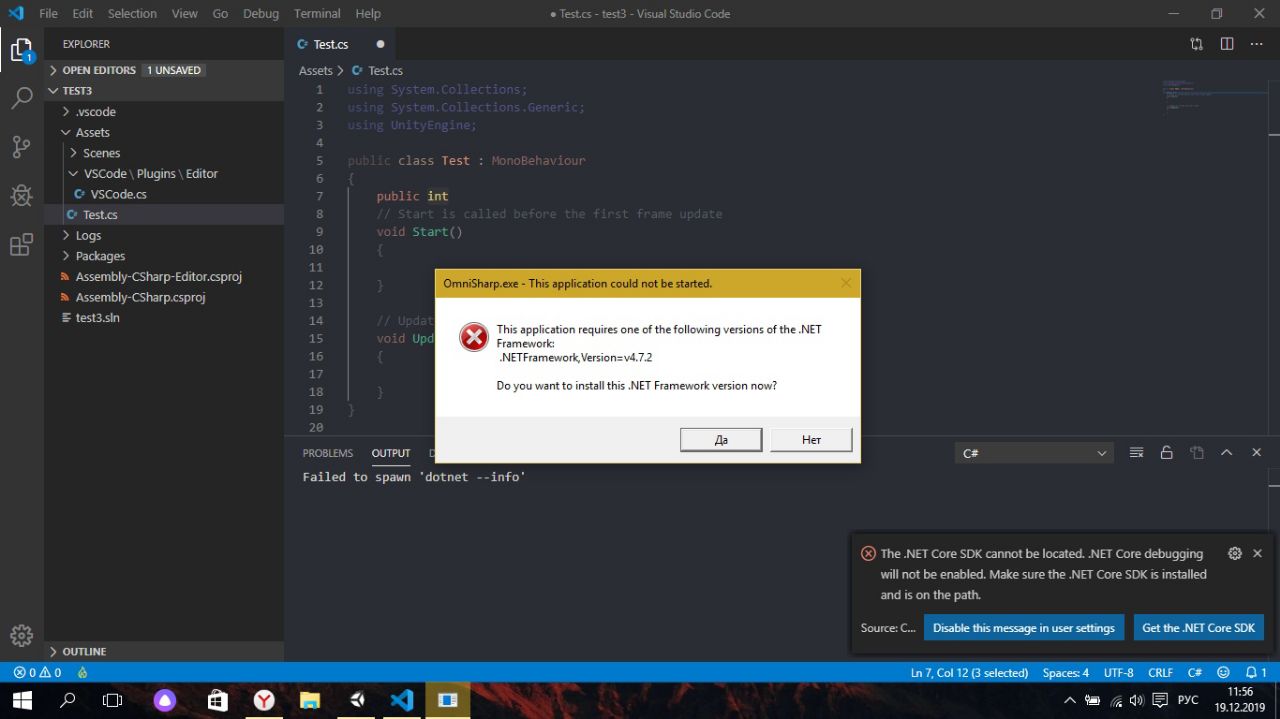This screenshot has height=719, width=1280.
Task: Launch Yandex Browser from the taskbar
Action: pyautogui.click(x=264, y=700)
